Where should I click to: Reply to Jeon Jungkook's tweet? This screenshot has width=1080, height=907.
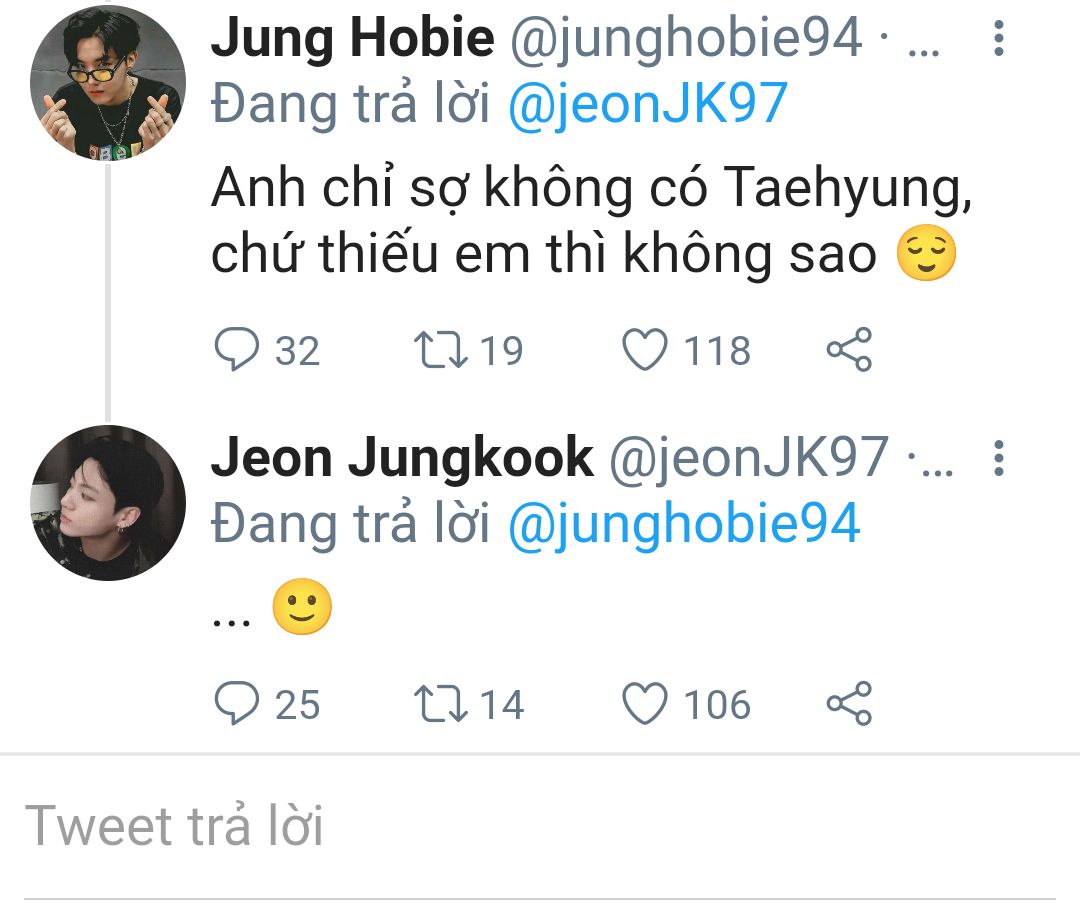[x=237, y=704]
